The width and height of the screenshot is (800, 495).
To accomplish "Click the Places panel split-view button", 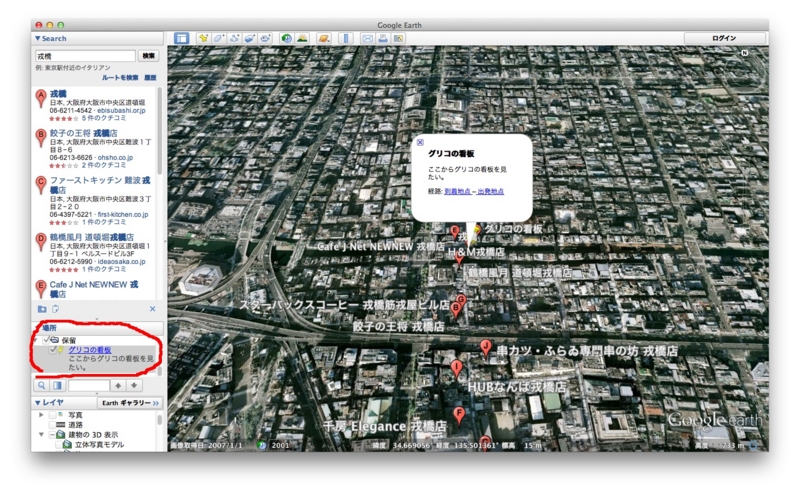I will point(57,386).
